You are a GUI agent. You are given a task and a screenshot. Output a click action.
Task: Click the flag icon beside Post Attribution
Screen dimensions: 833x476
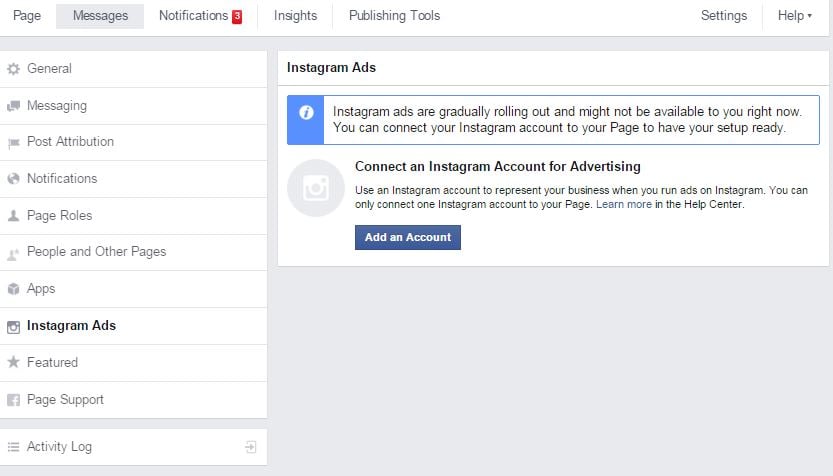click(x=13, y=142)
